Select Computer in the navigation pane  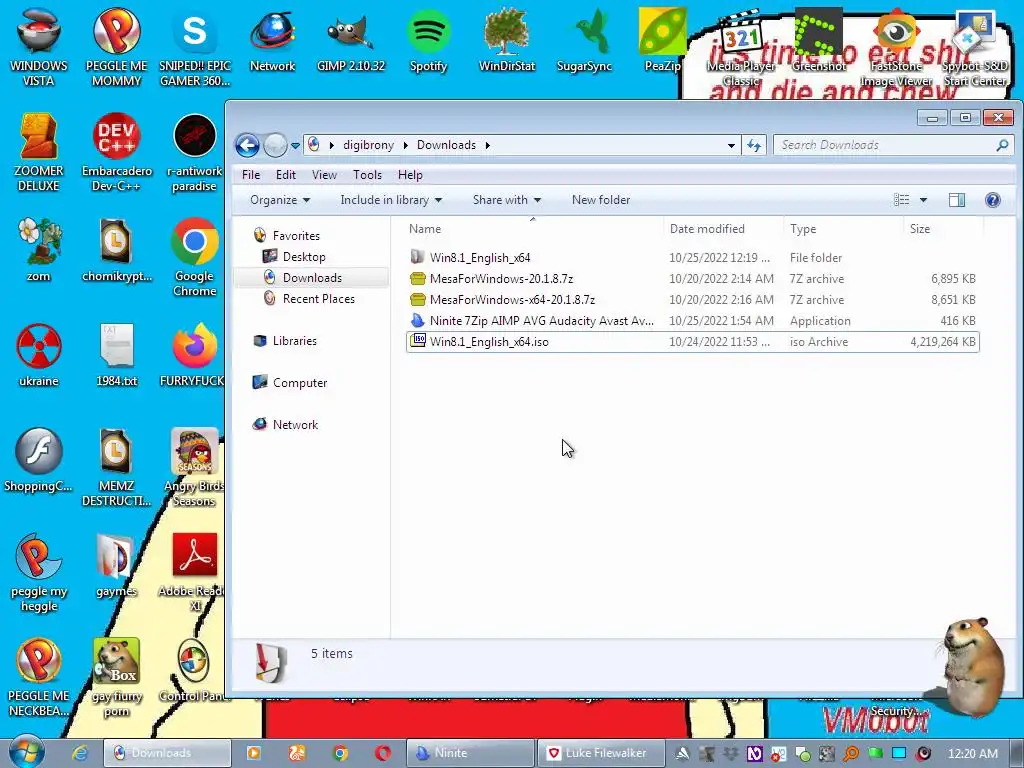(300, 383)
